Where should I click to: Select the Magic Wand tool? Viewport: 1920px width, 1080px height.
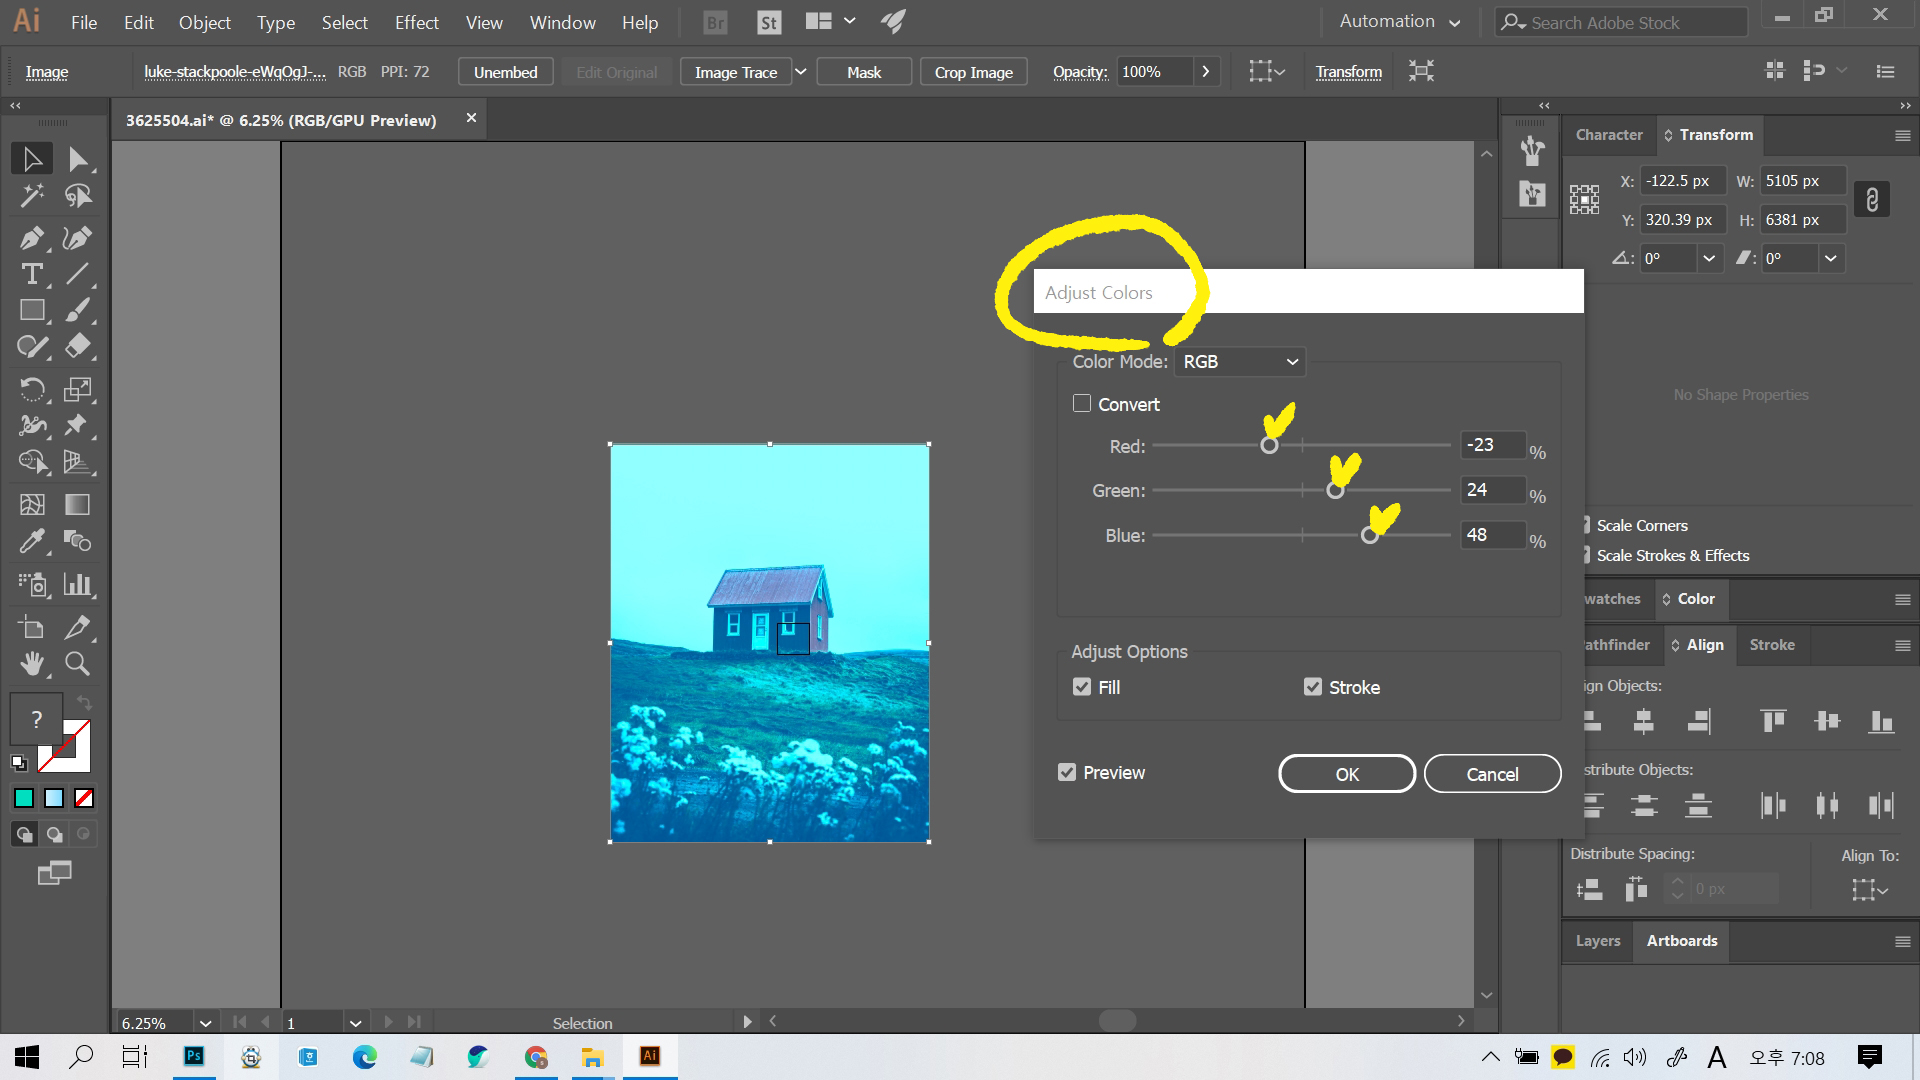pyautogui.click(x=31, y=196)
